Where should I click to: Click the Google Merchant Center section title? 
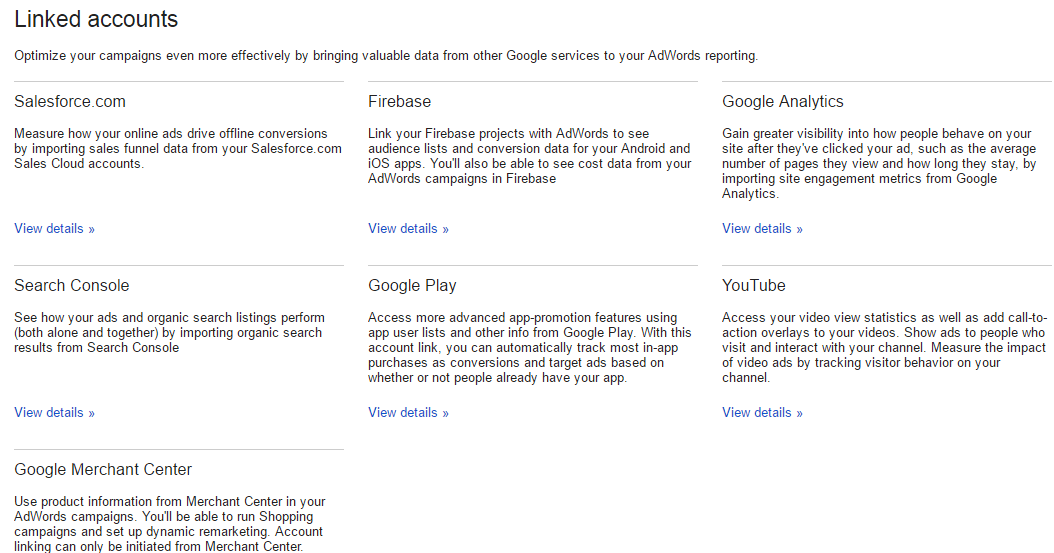point(103,470)
